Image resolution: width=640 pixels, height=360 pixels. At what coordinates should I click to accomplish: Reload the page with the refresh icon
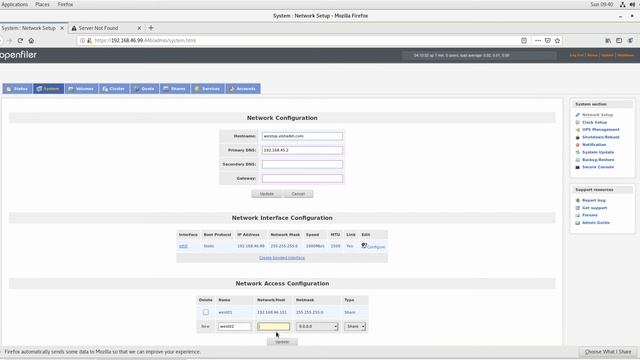pyautogui.click(x=20, y=40)
